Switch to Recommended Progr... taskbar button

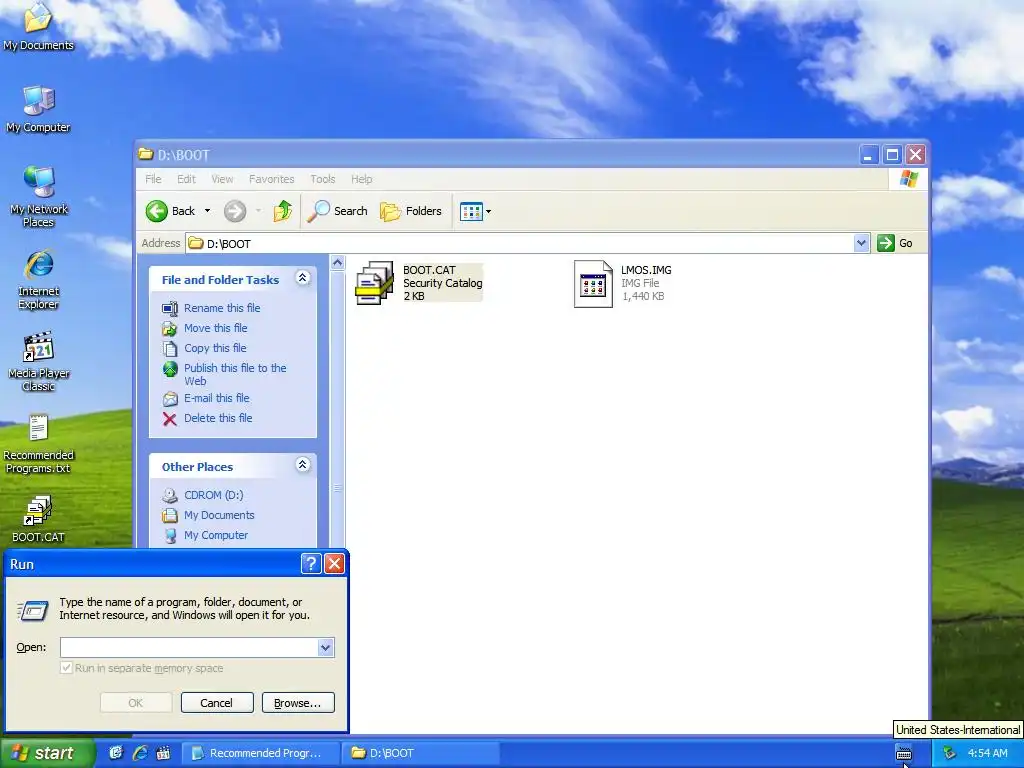click(259, 753)
